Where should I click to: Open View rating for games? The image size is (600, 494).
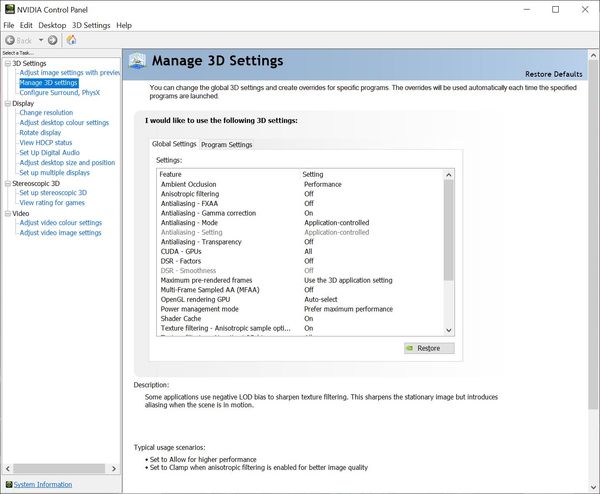pyautogui.click(x=52, y=202)
